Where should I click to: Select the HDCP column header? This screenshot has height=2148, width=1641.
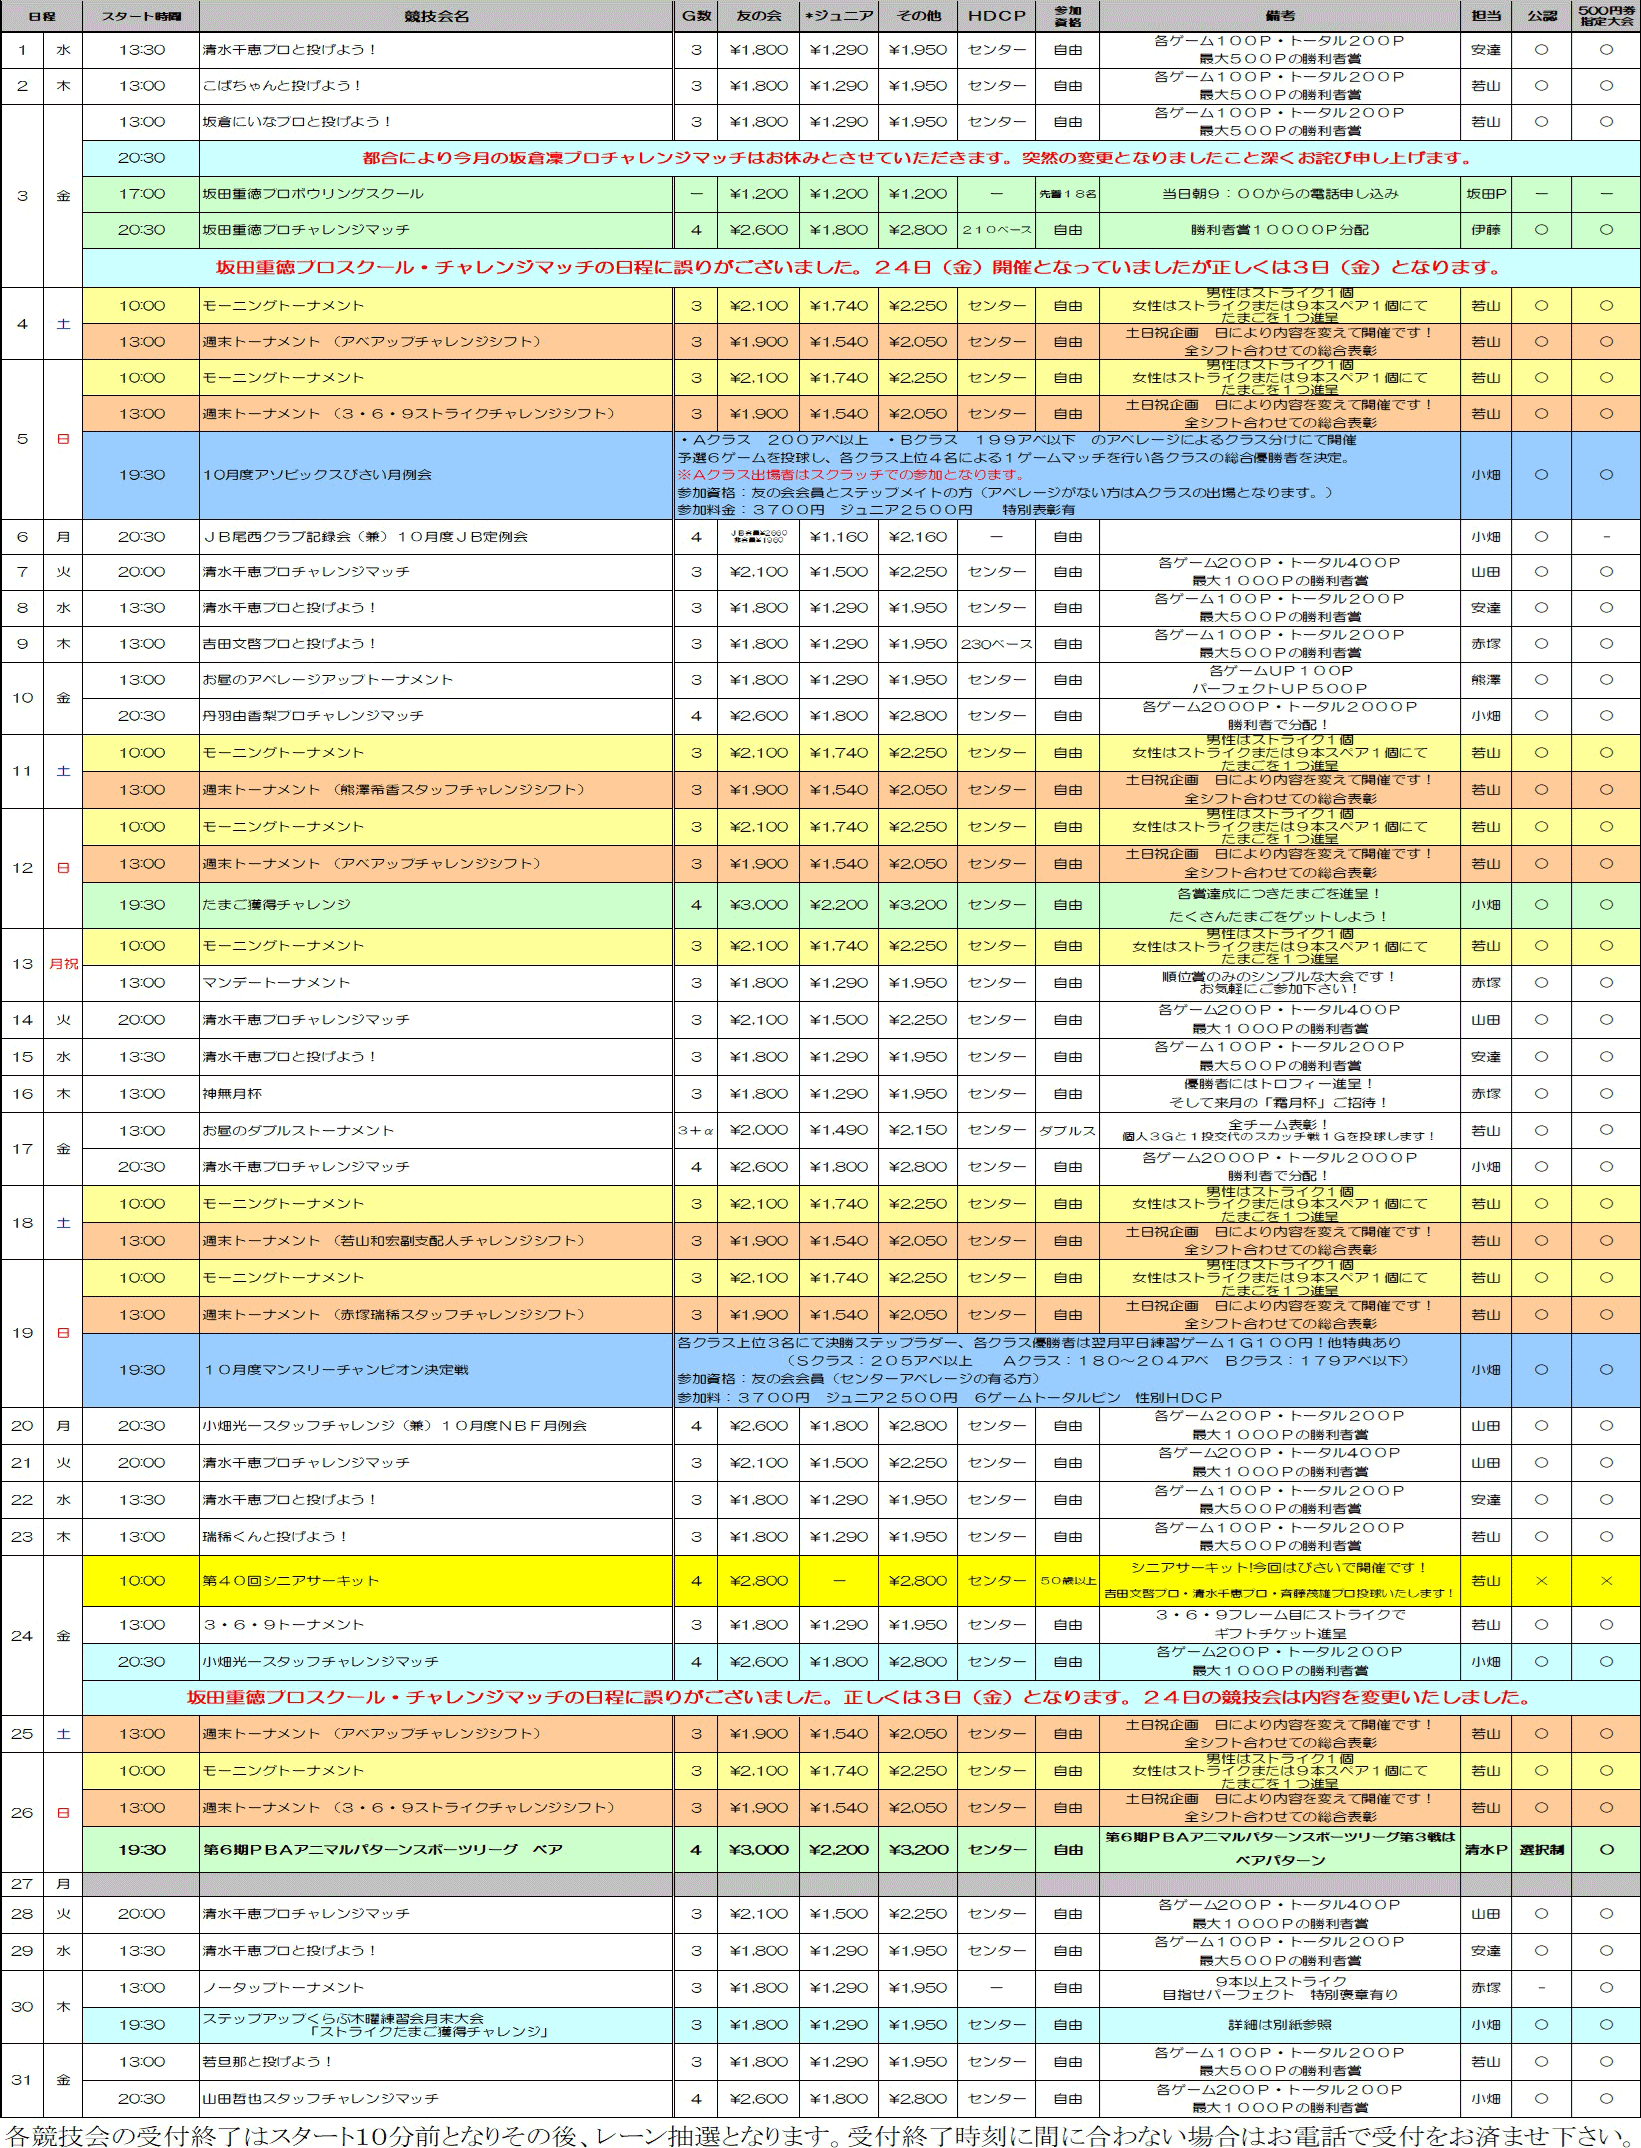tap(996, 16)
